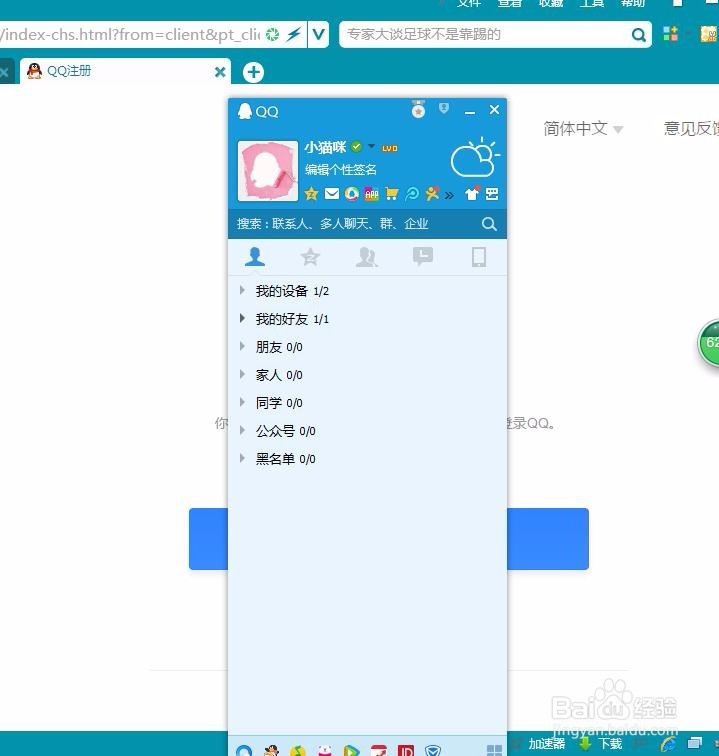Click the 加速器 accelerator in browser status bar

[546, 743]
